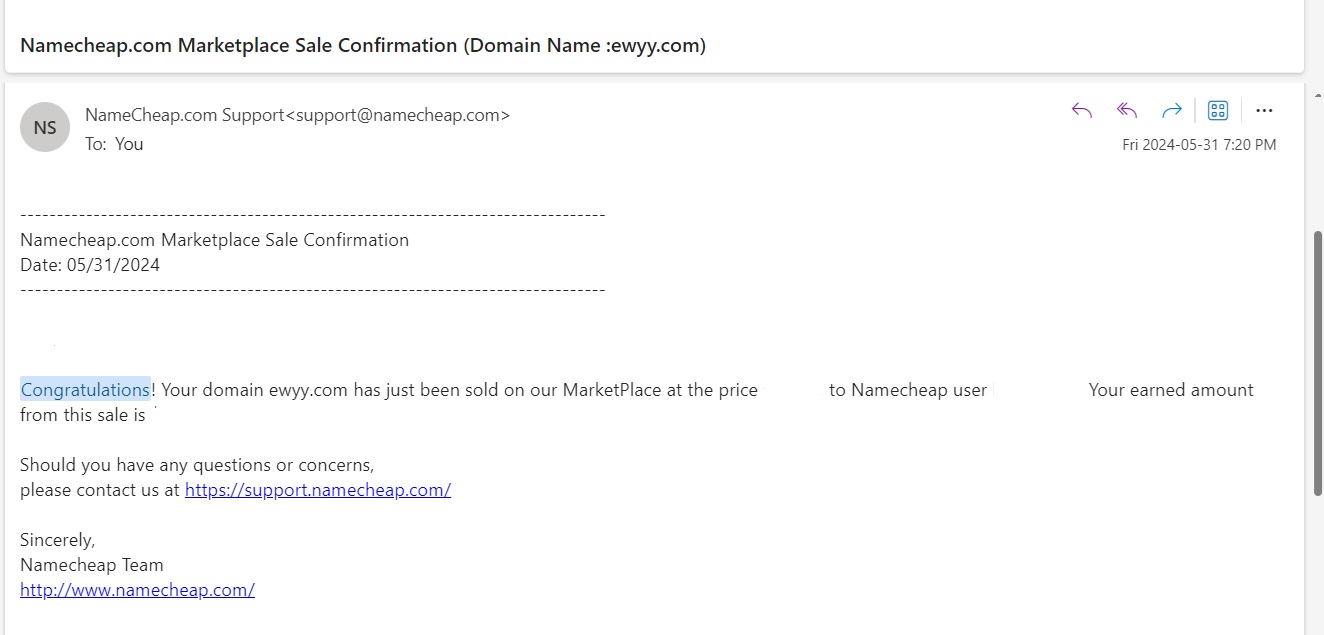Click the highlighted word Congratulations
1324x635 pixels.
pyautogui.click(x=85, y=390)
